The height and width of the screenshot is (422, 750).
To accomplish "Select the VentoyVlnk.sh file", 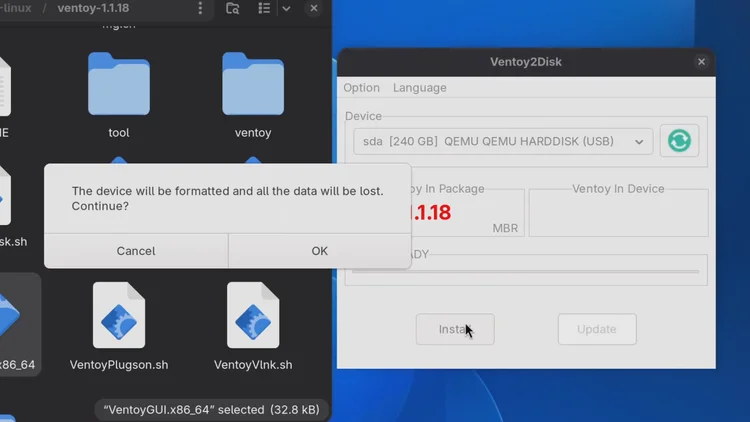I will coord(253,326).
